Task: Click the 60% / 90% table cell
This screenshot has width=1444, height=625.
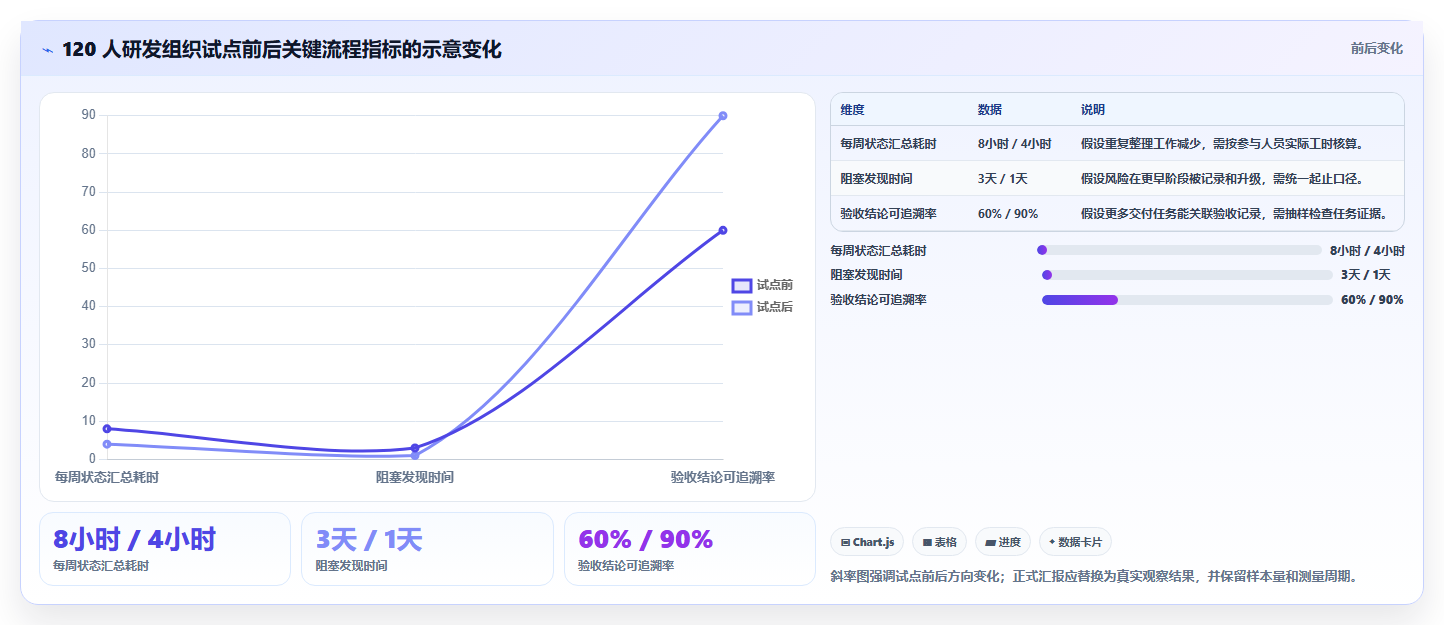Action: [x=1008, y=214]
